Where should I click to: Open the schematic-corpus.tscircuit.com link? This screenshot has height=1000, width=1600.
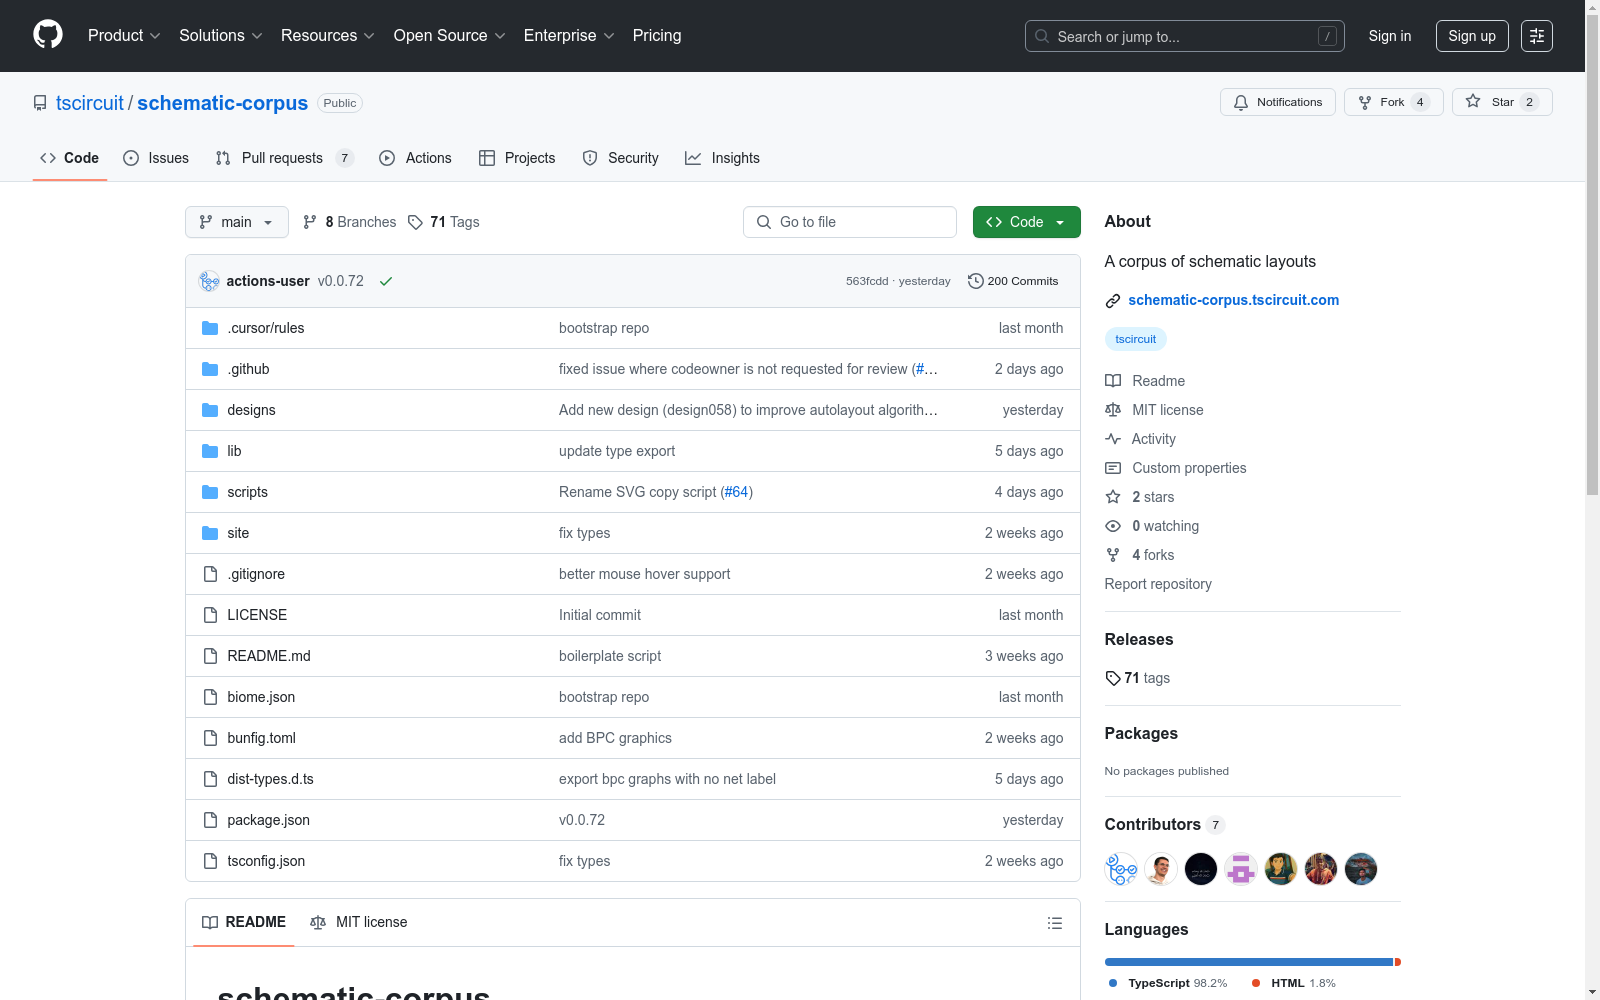coord(1234,300)
